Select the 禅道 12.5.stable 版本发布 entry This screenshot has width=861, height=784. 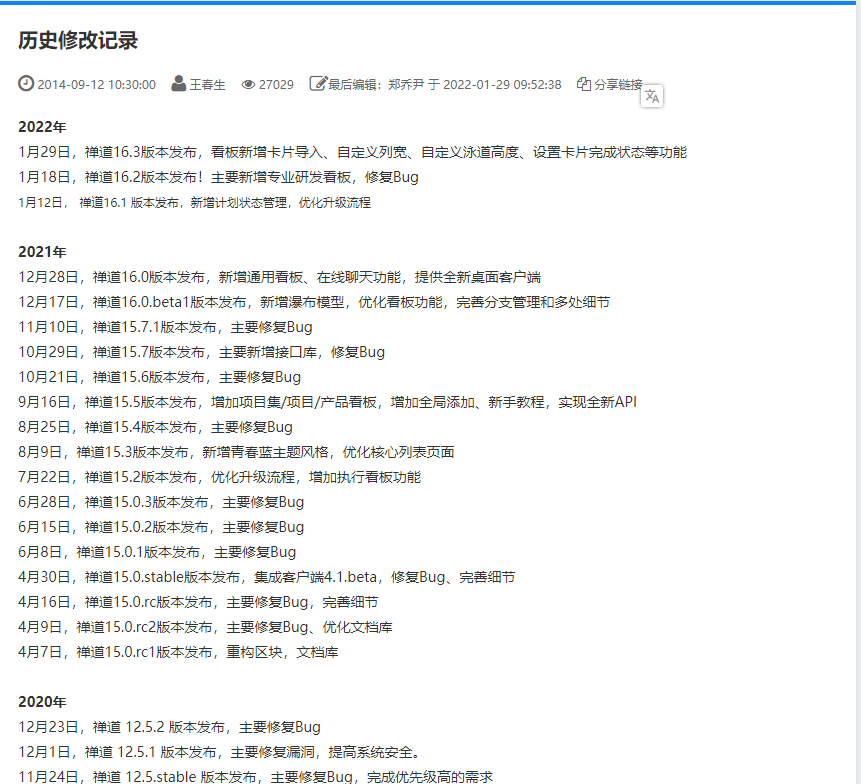[256, 776]
